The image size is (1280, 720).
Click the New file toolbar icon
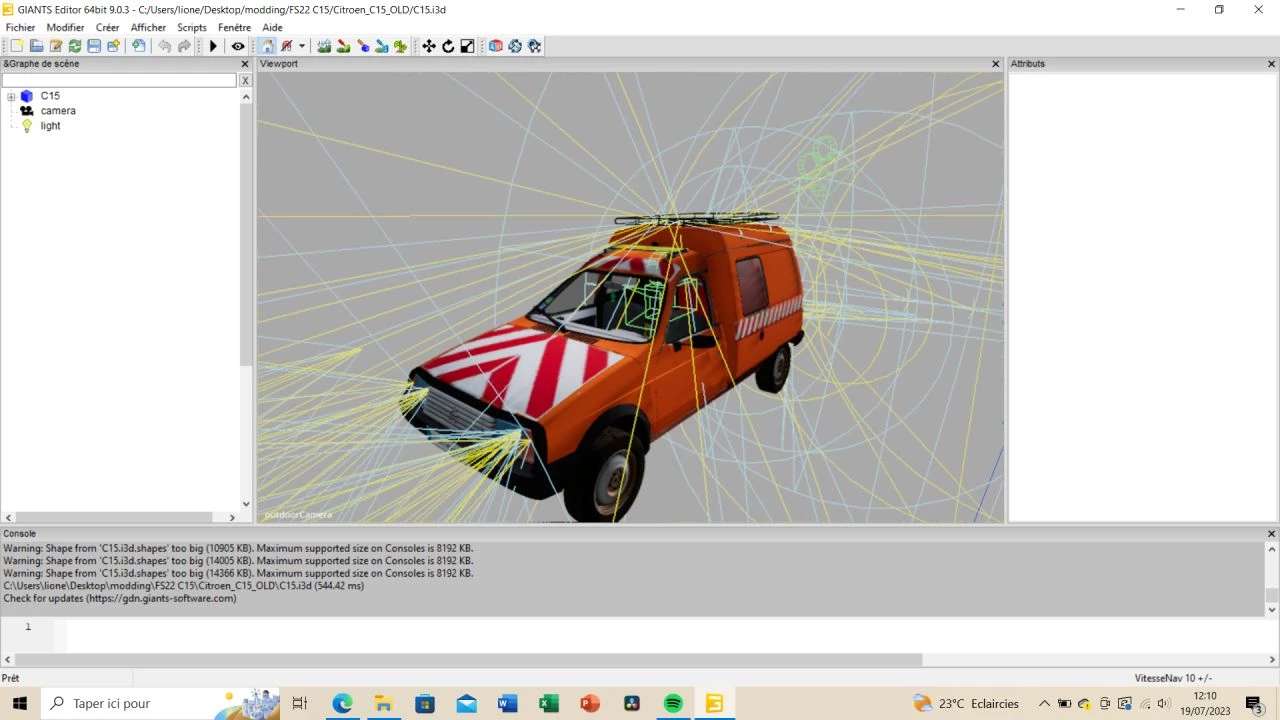tap(17, 46)
